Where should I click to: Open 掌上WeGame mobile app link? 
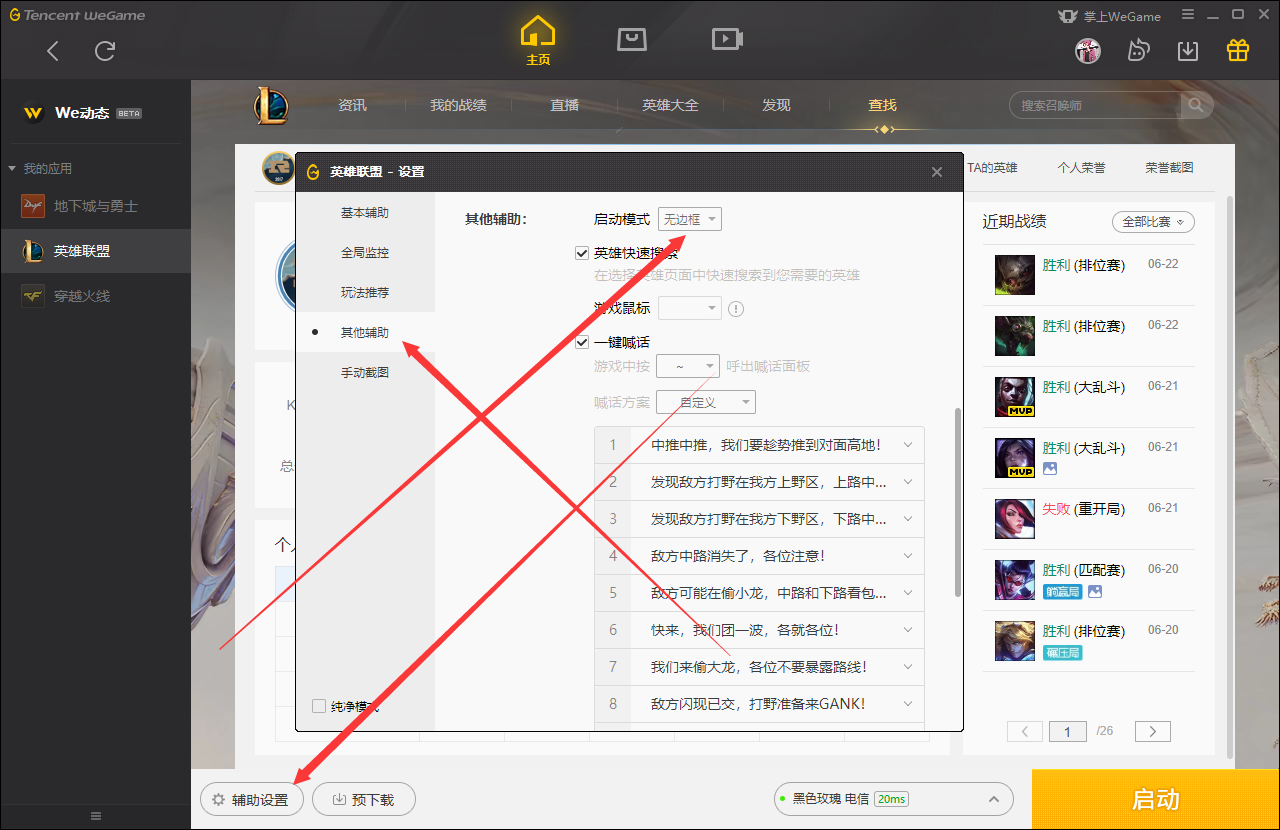point(1108,16)
